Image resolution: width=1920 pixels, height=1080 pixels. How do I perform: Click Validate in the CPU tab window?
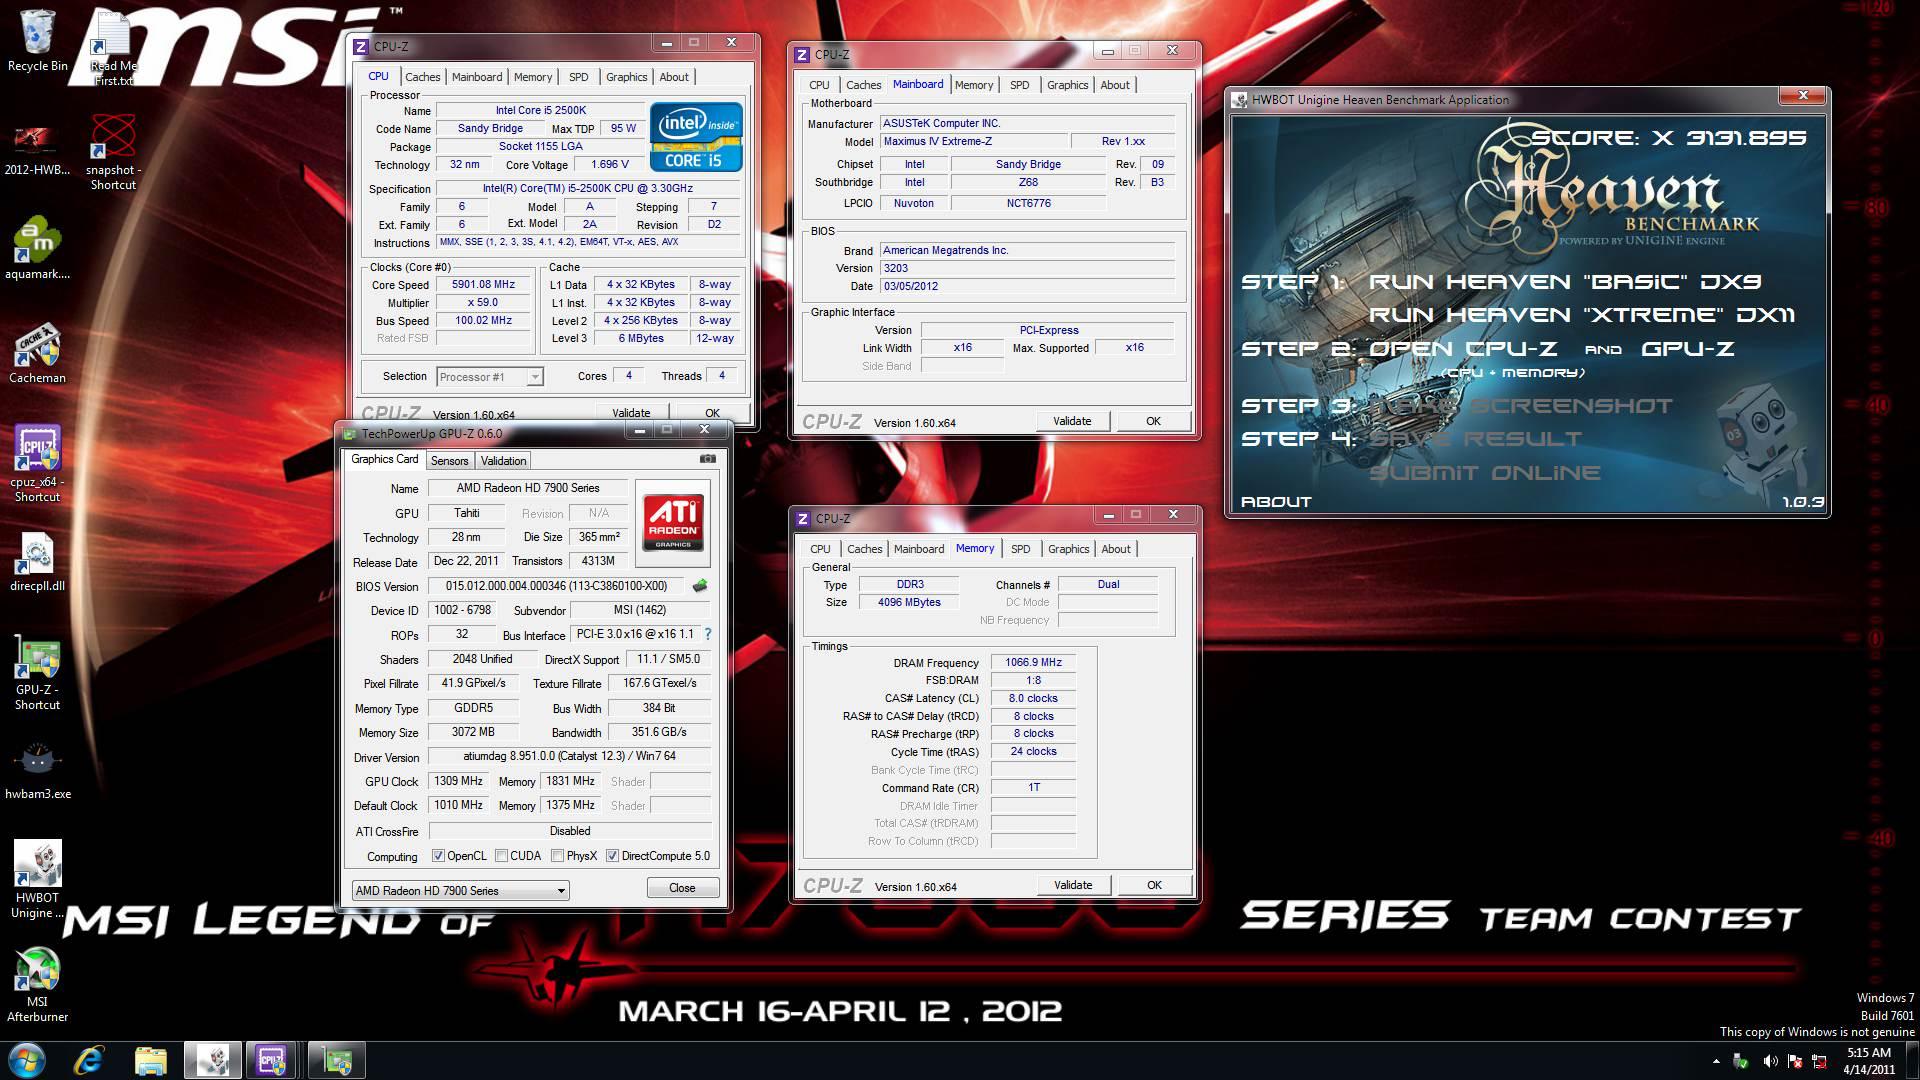coord(631,412)
